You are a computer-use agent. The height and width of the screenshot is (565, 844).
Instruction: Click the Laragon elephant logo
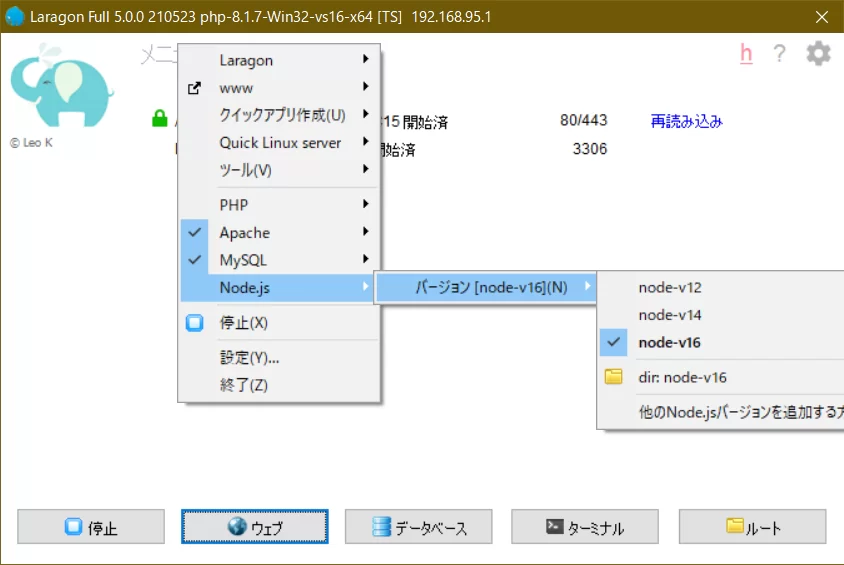62,85
